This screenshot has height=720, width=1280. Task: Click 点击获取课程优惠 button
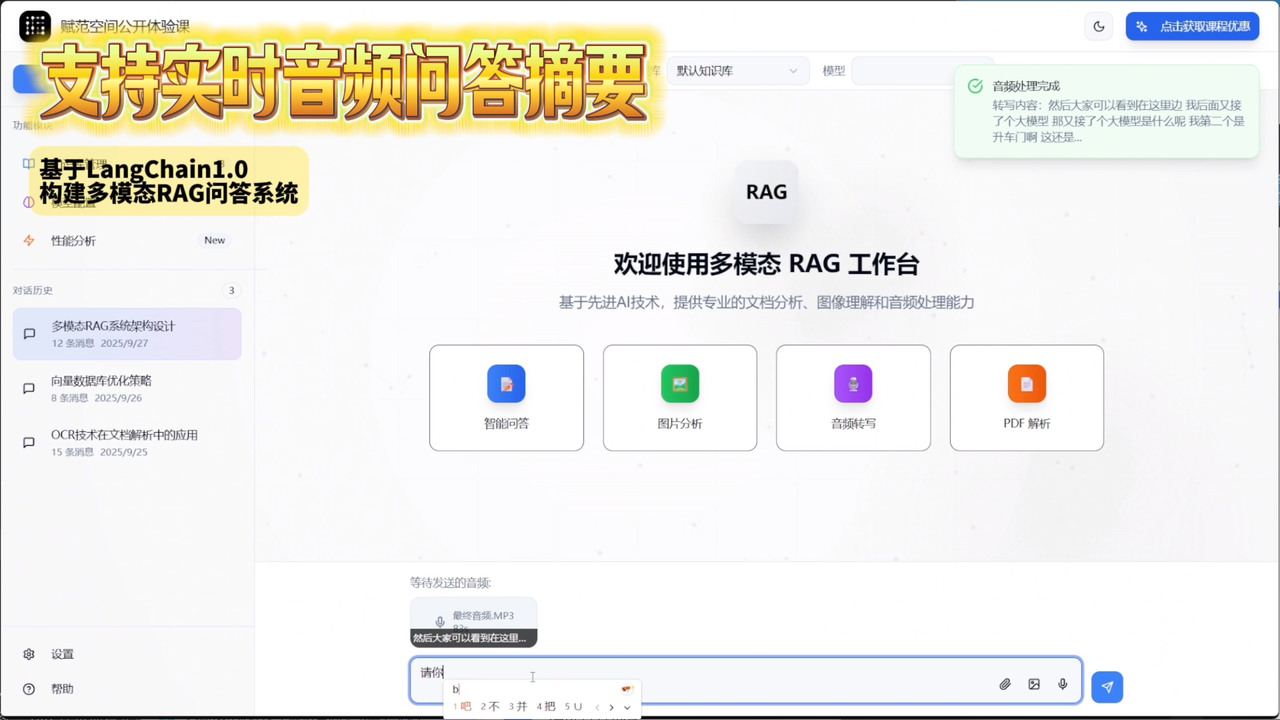pos(1192,26)
